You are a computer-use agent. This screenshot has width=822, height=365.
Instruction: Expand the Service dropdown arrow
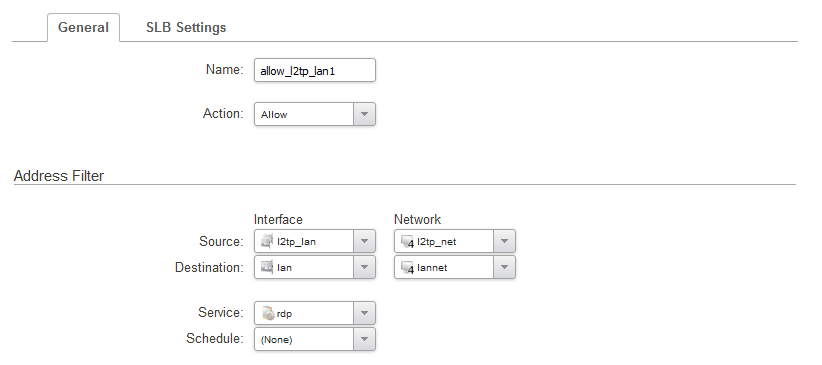(x=364, y=313)
